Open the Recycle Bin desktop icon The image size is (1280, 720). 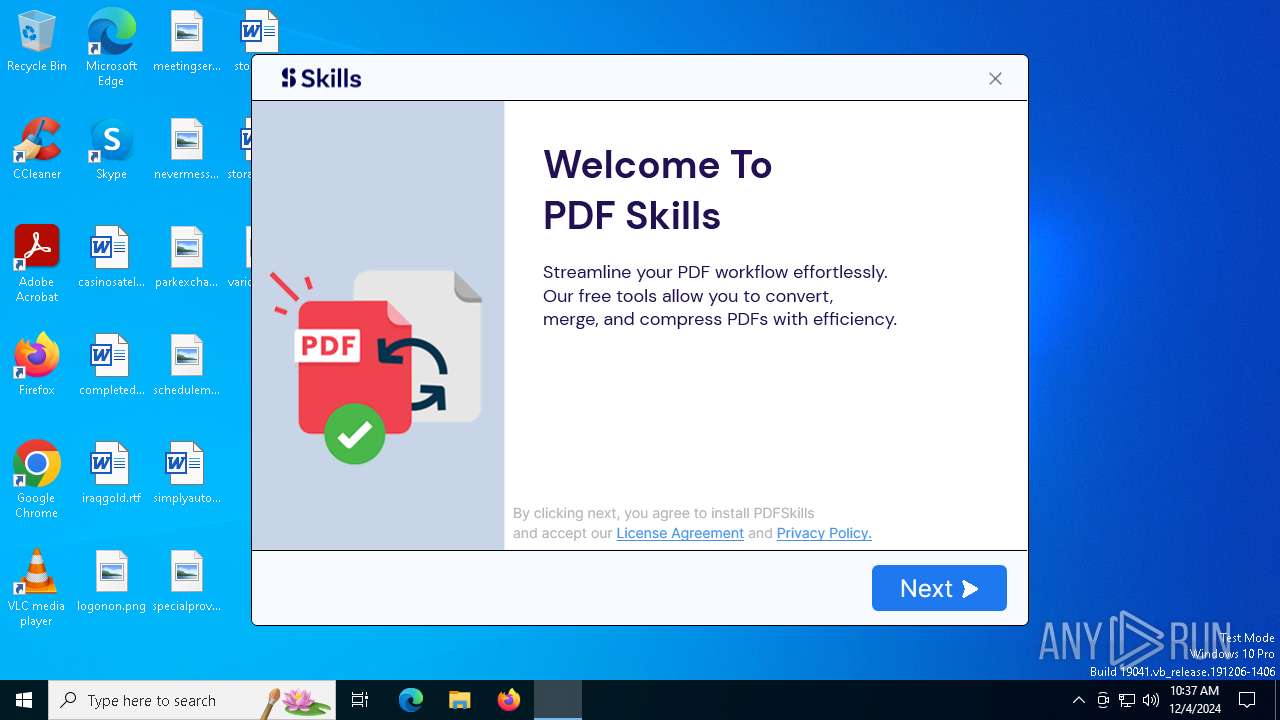point(37,42)
